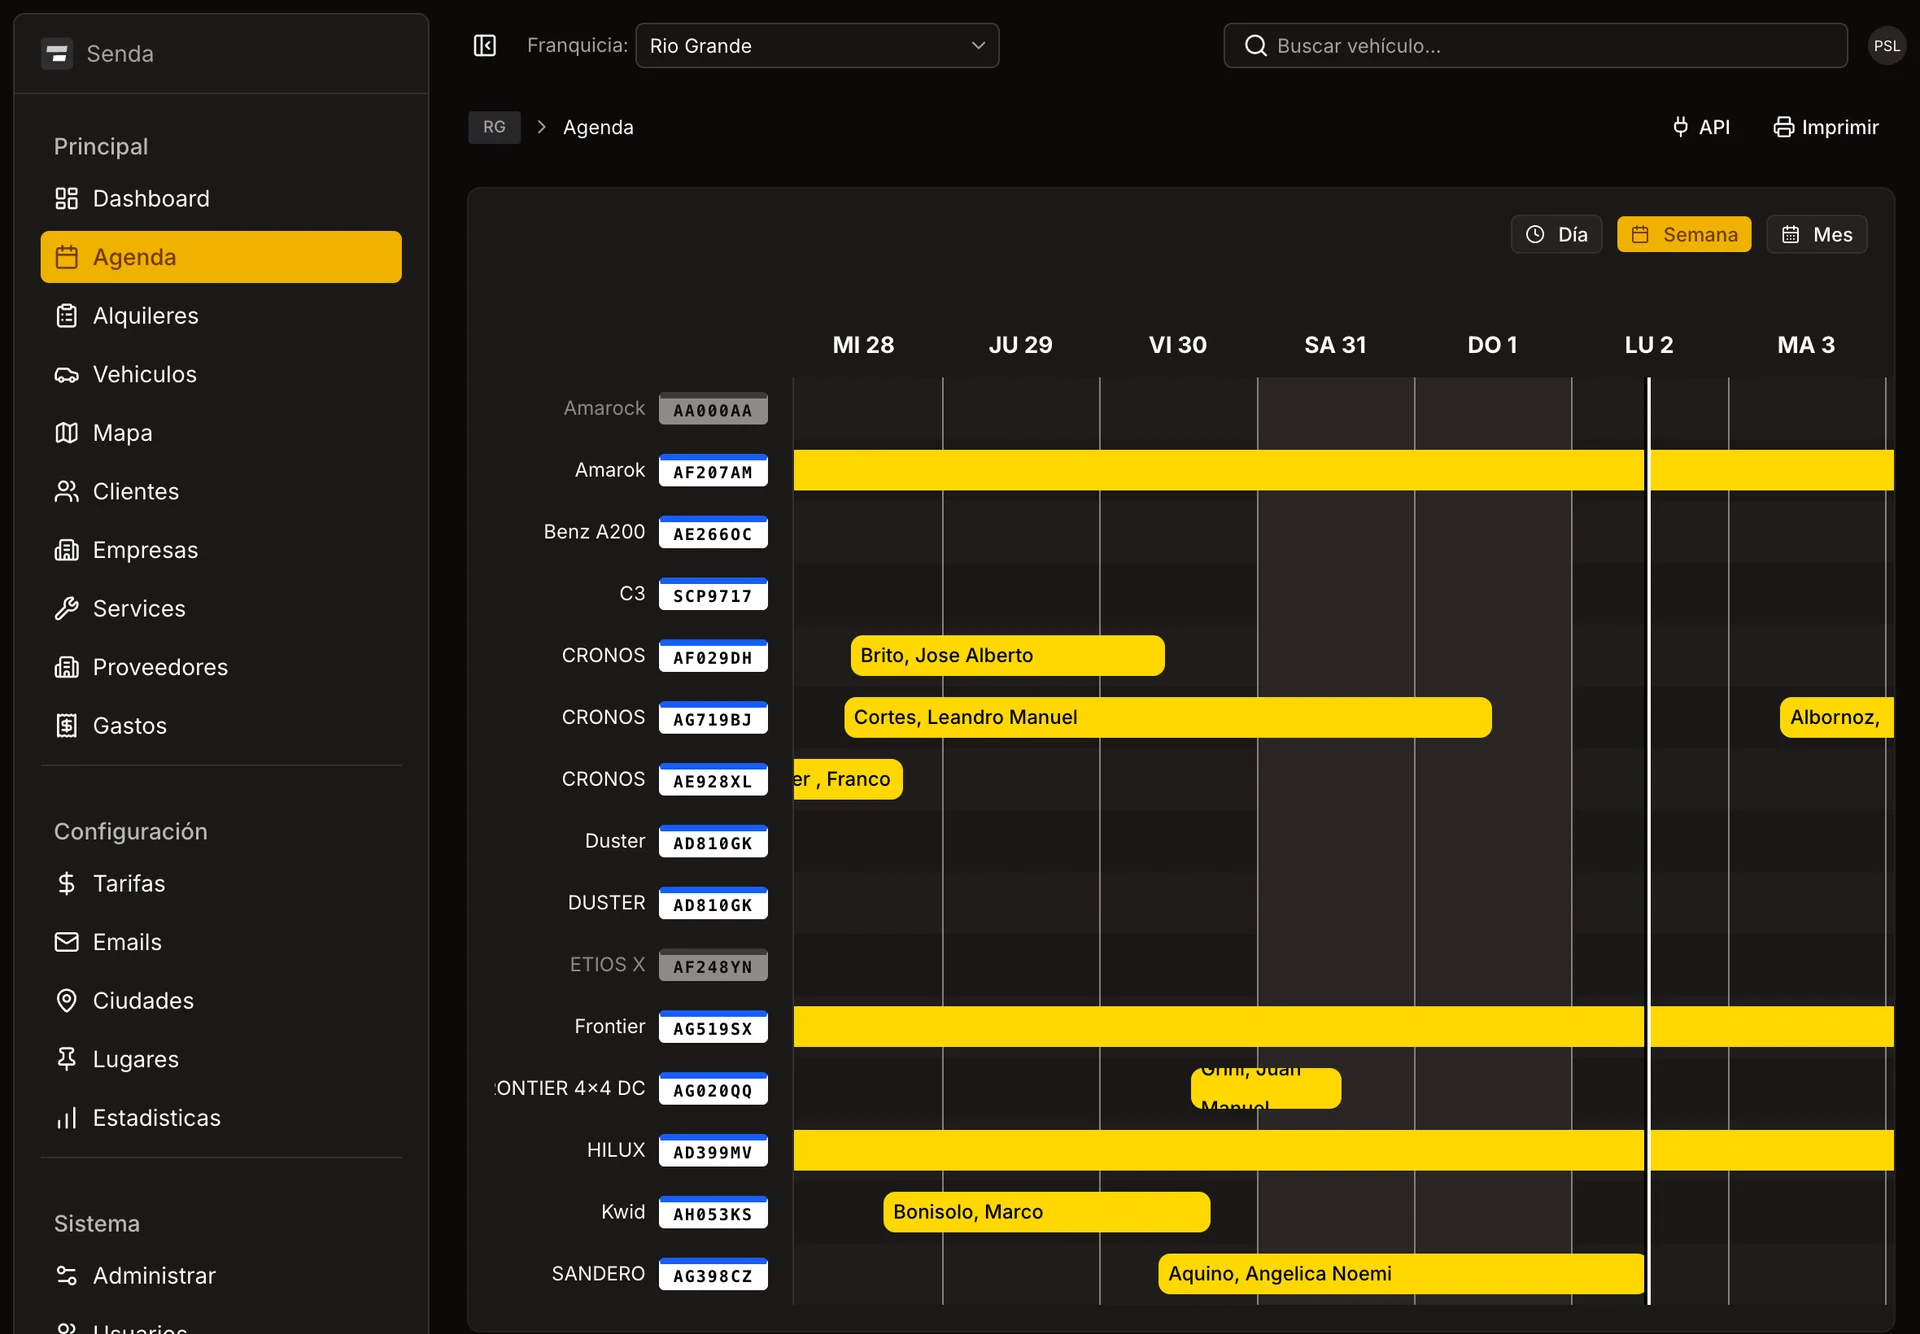
Task: Focus the Buscar vehículo search field
Action: 1535,46
